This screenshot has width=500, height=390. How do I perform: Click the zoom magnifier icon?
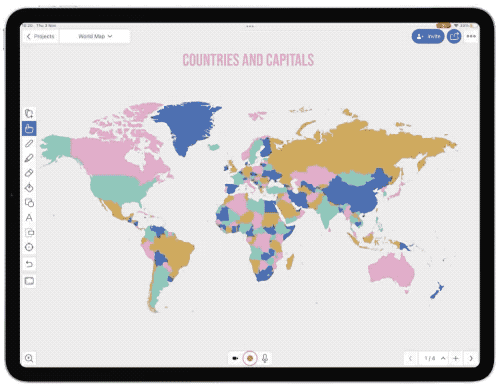click(29, 358)
